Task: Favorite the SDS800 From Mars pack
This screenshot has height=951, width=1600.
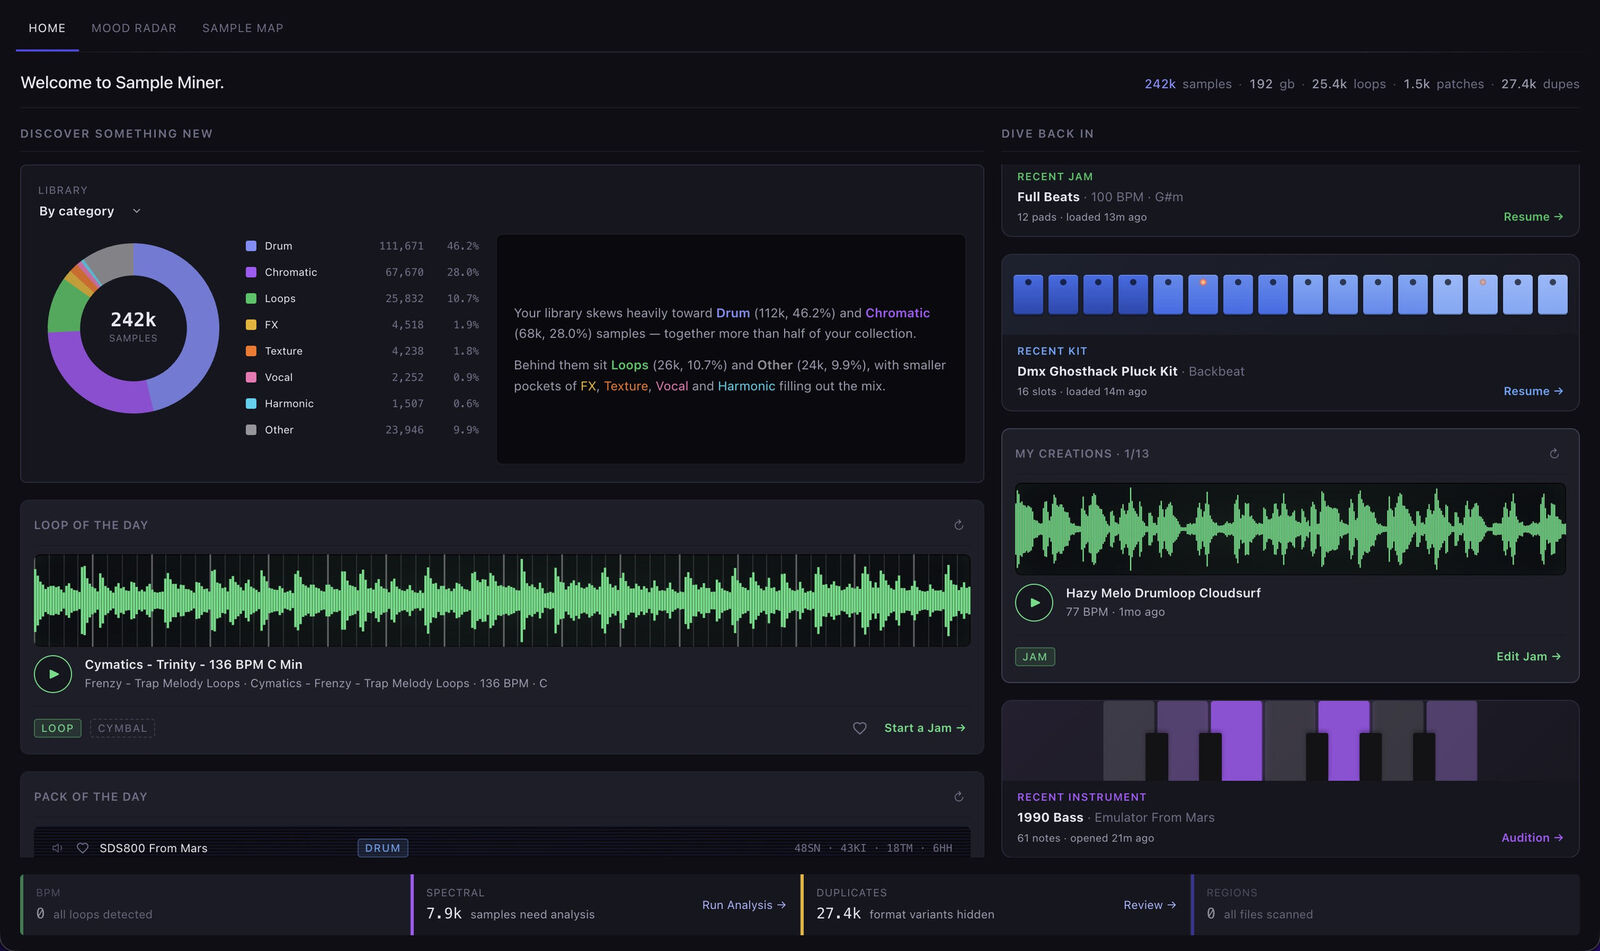Action: pyautogui.click(x=82, y=848)
